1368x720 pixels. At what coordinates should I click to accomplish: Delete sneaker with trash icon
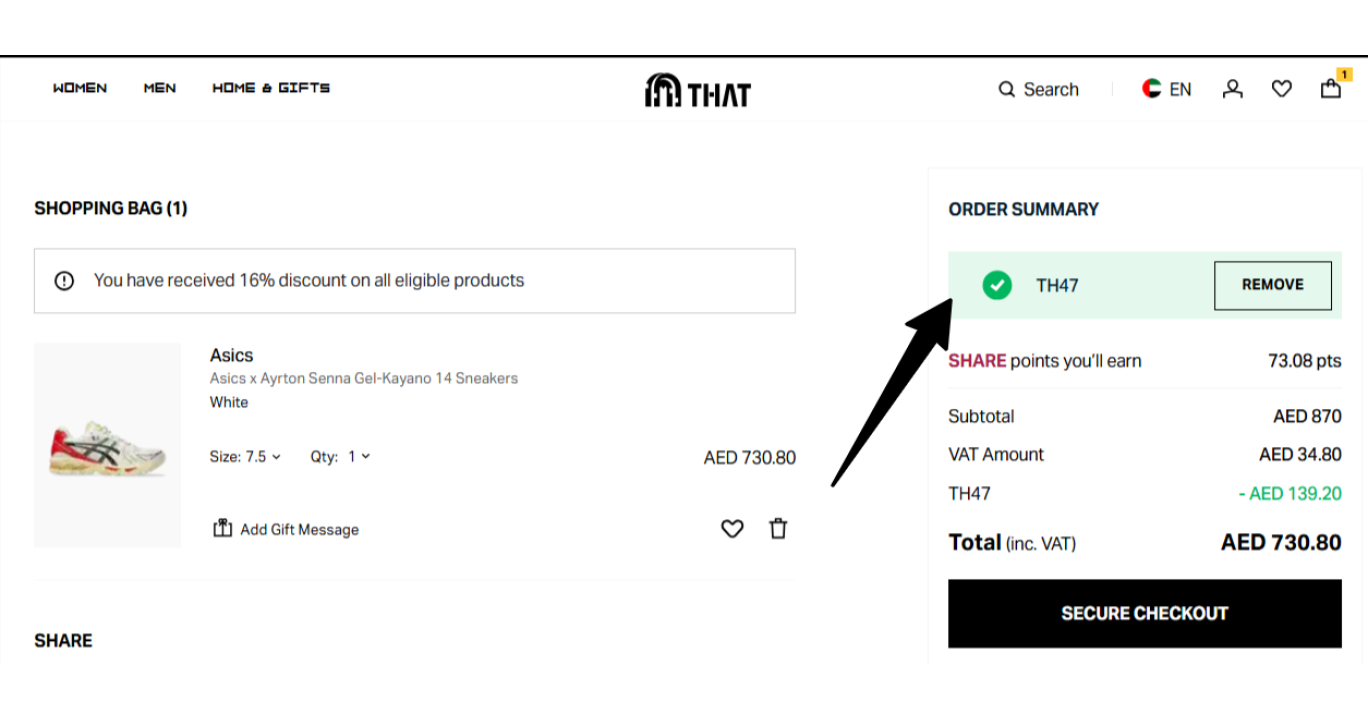pos(778,529)
